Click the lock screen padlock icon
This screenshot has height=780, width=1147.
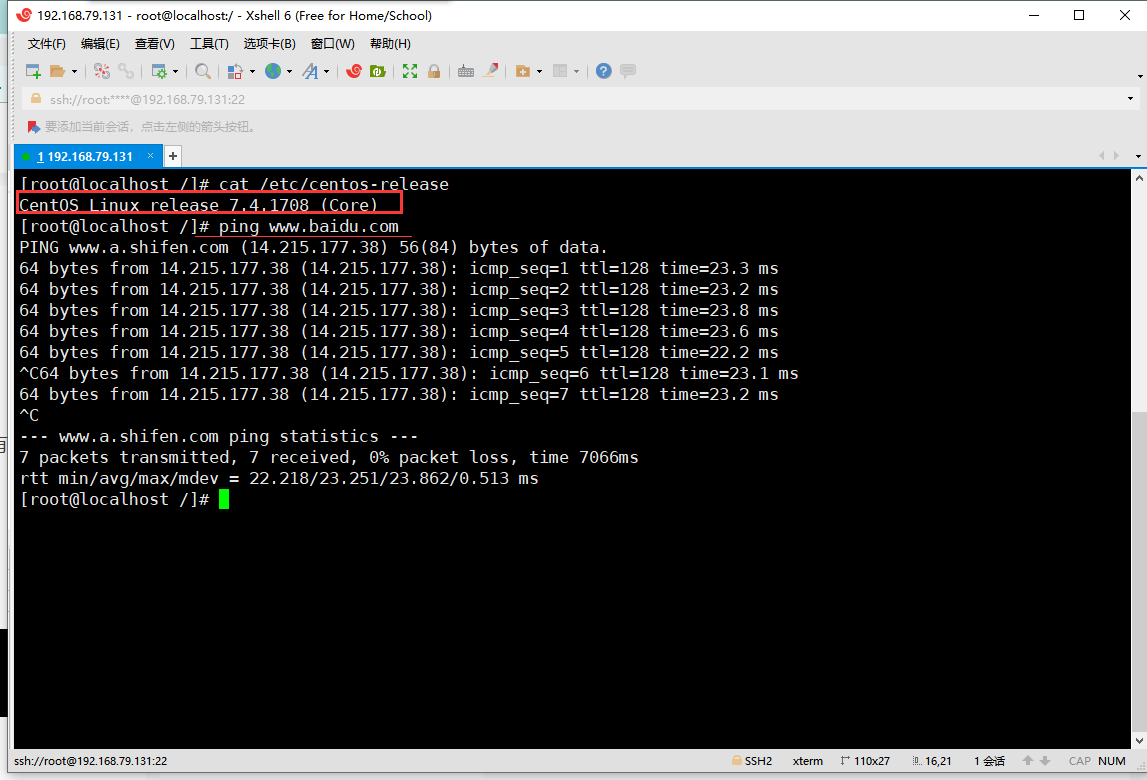434,71
